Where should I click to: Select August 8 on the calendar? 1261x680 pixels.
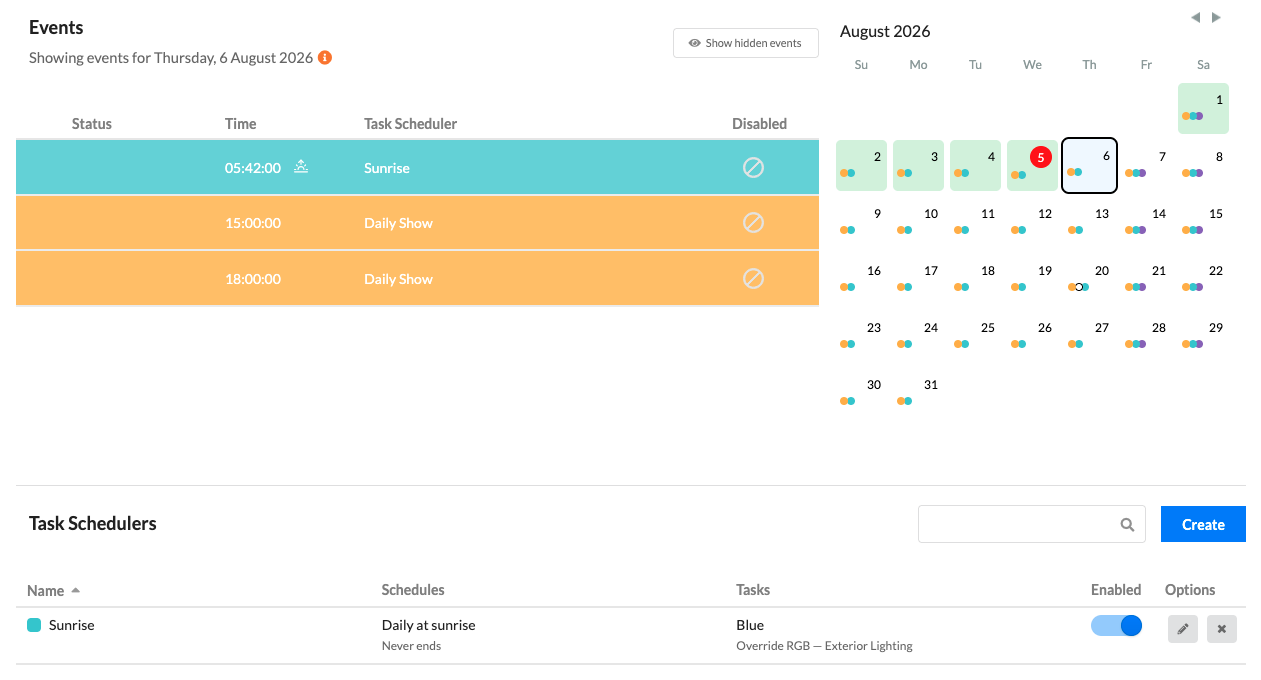click(1203, 165)
